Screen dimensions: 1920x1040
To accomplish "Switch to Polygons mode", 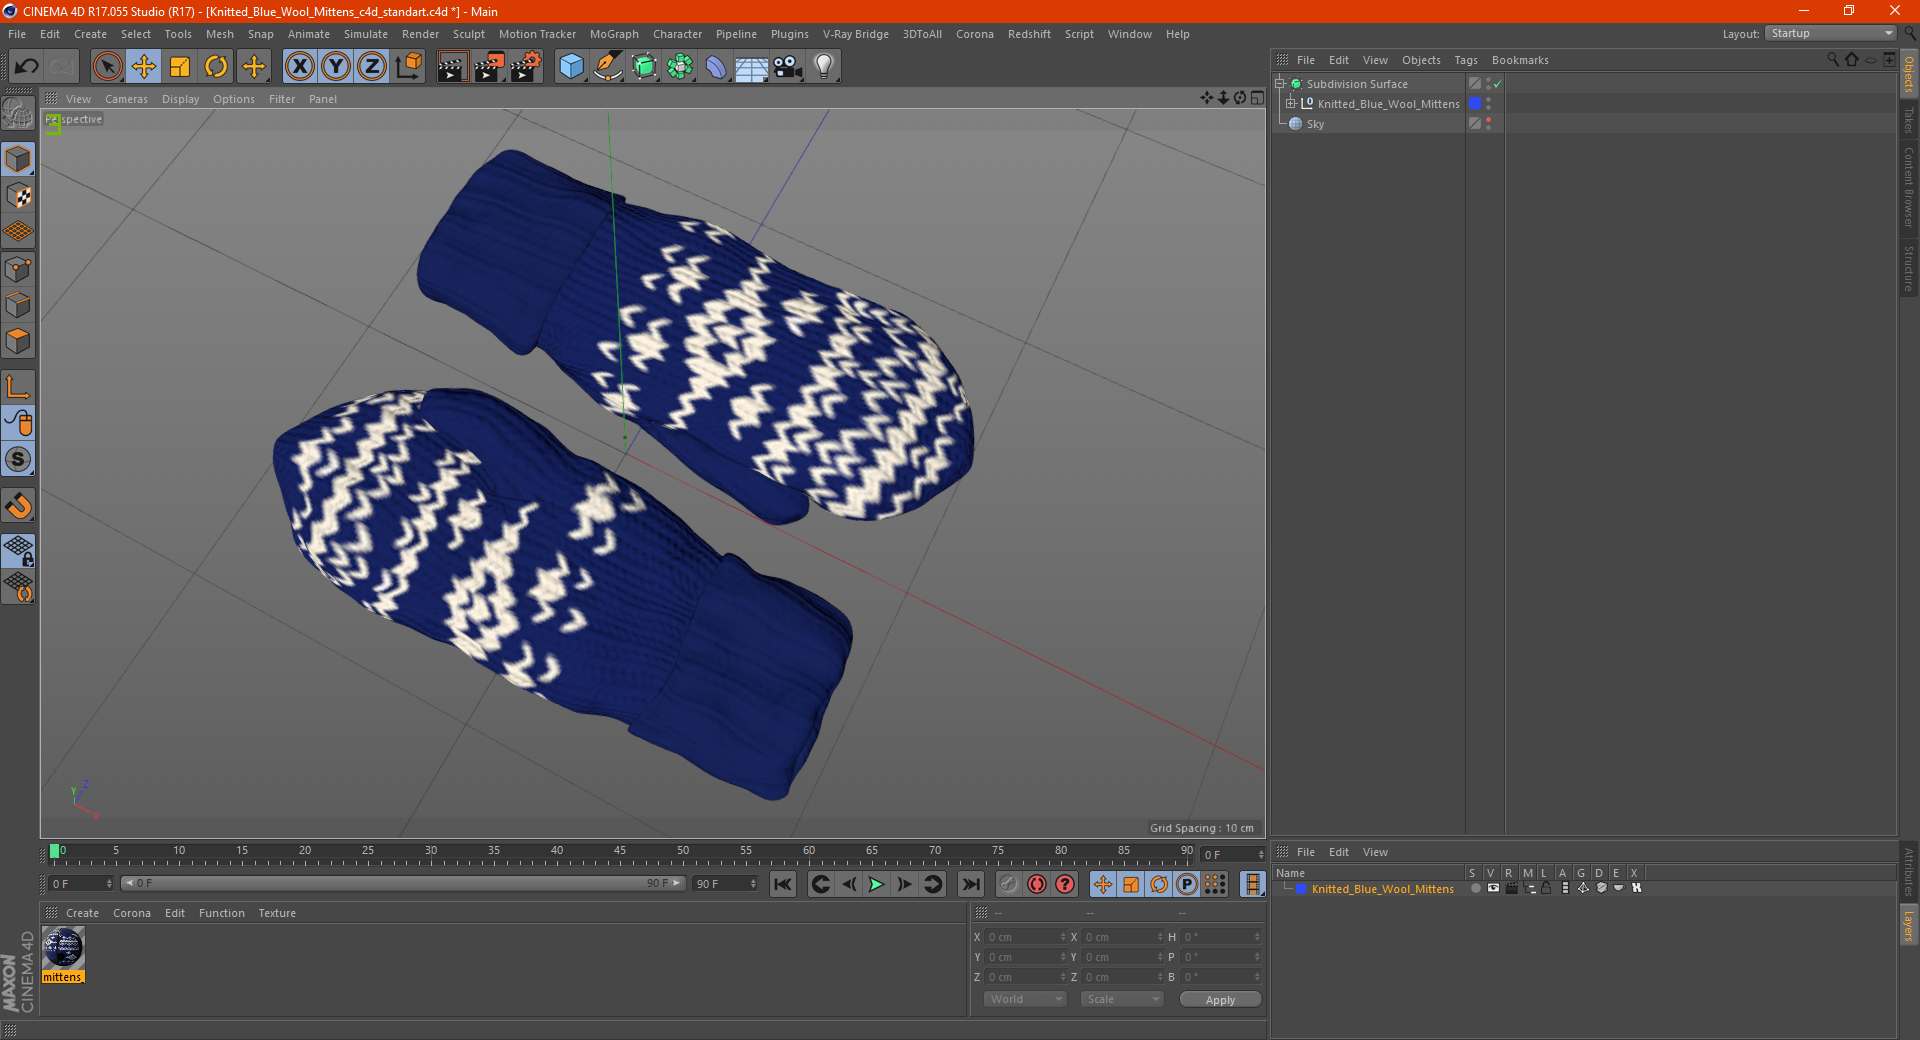I will [x=18, y=341].
